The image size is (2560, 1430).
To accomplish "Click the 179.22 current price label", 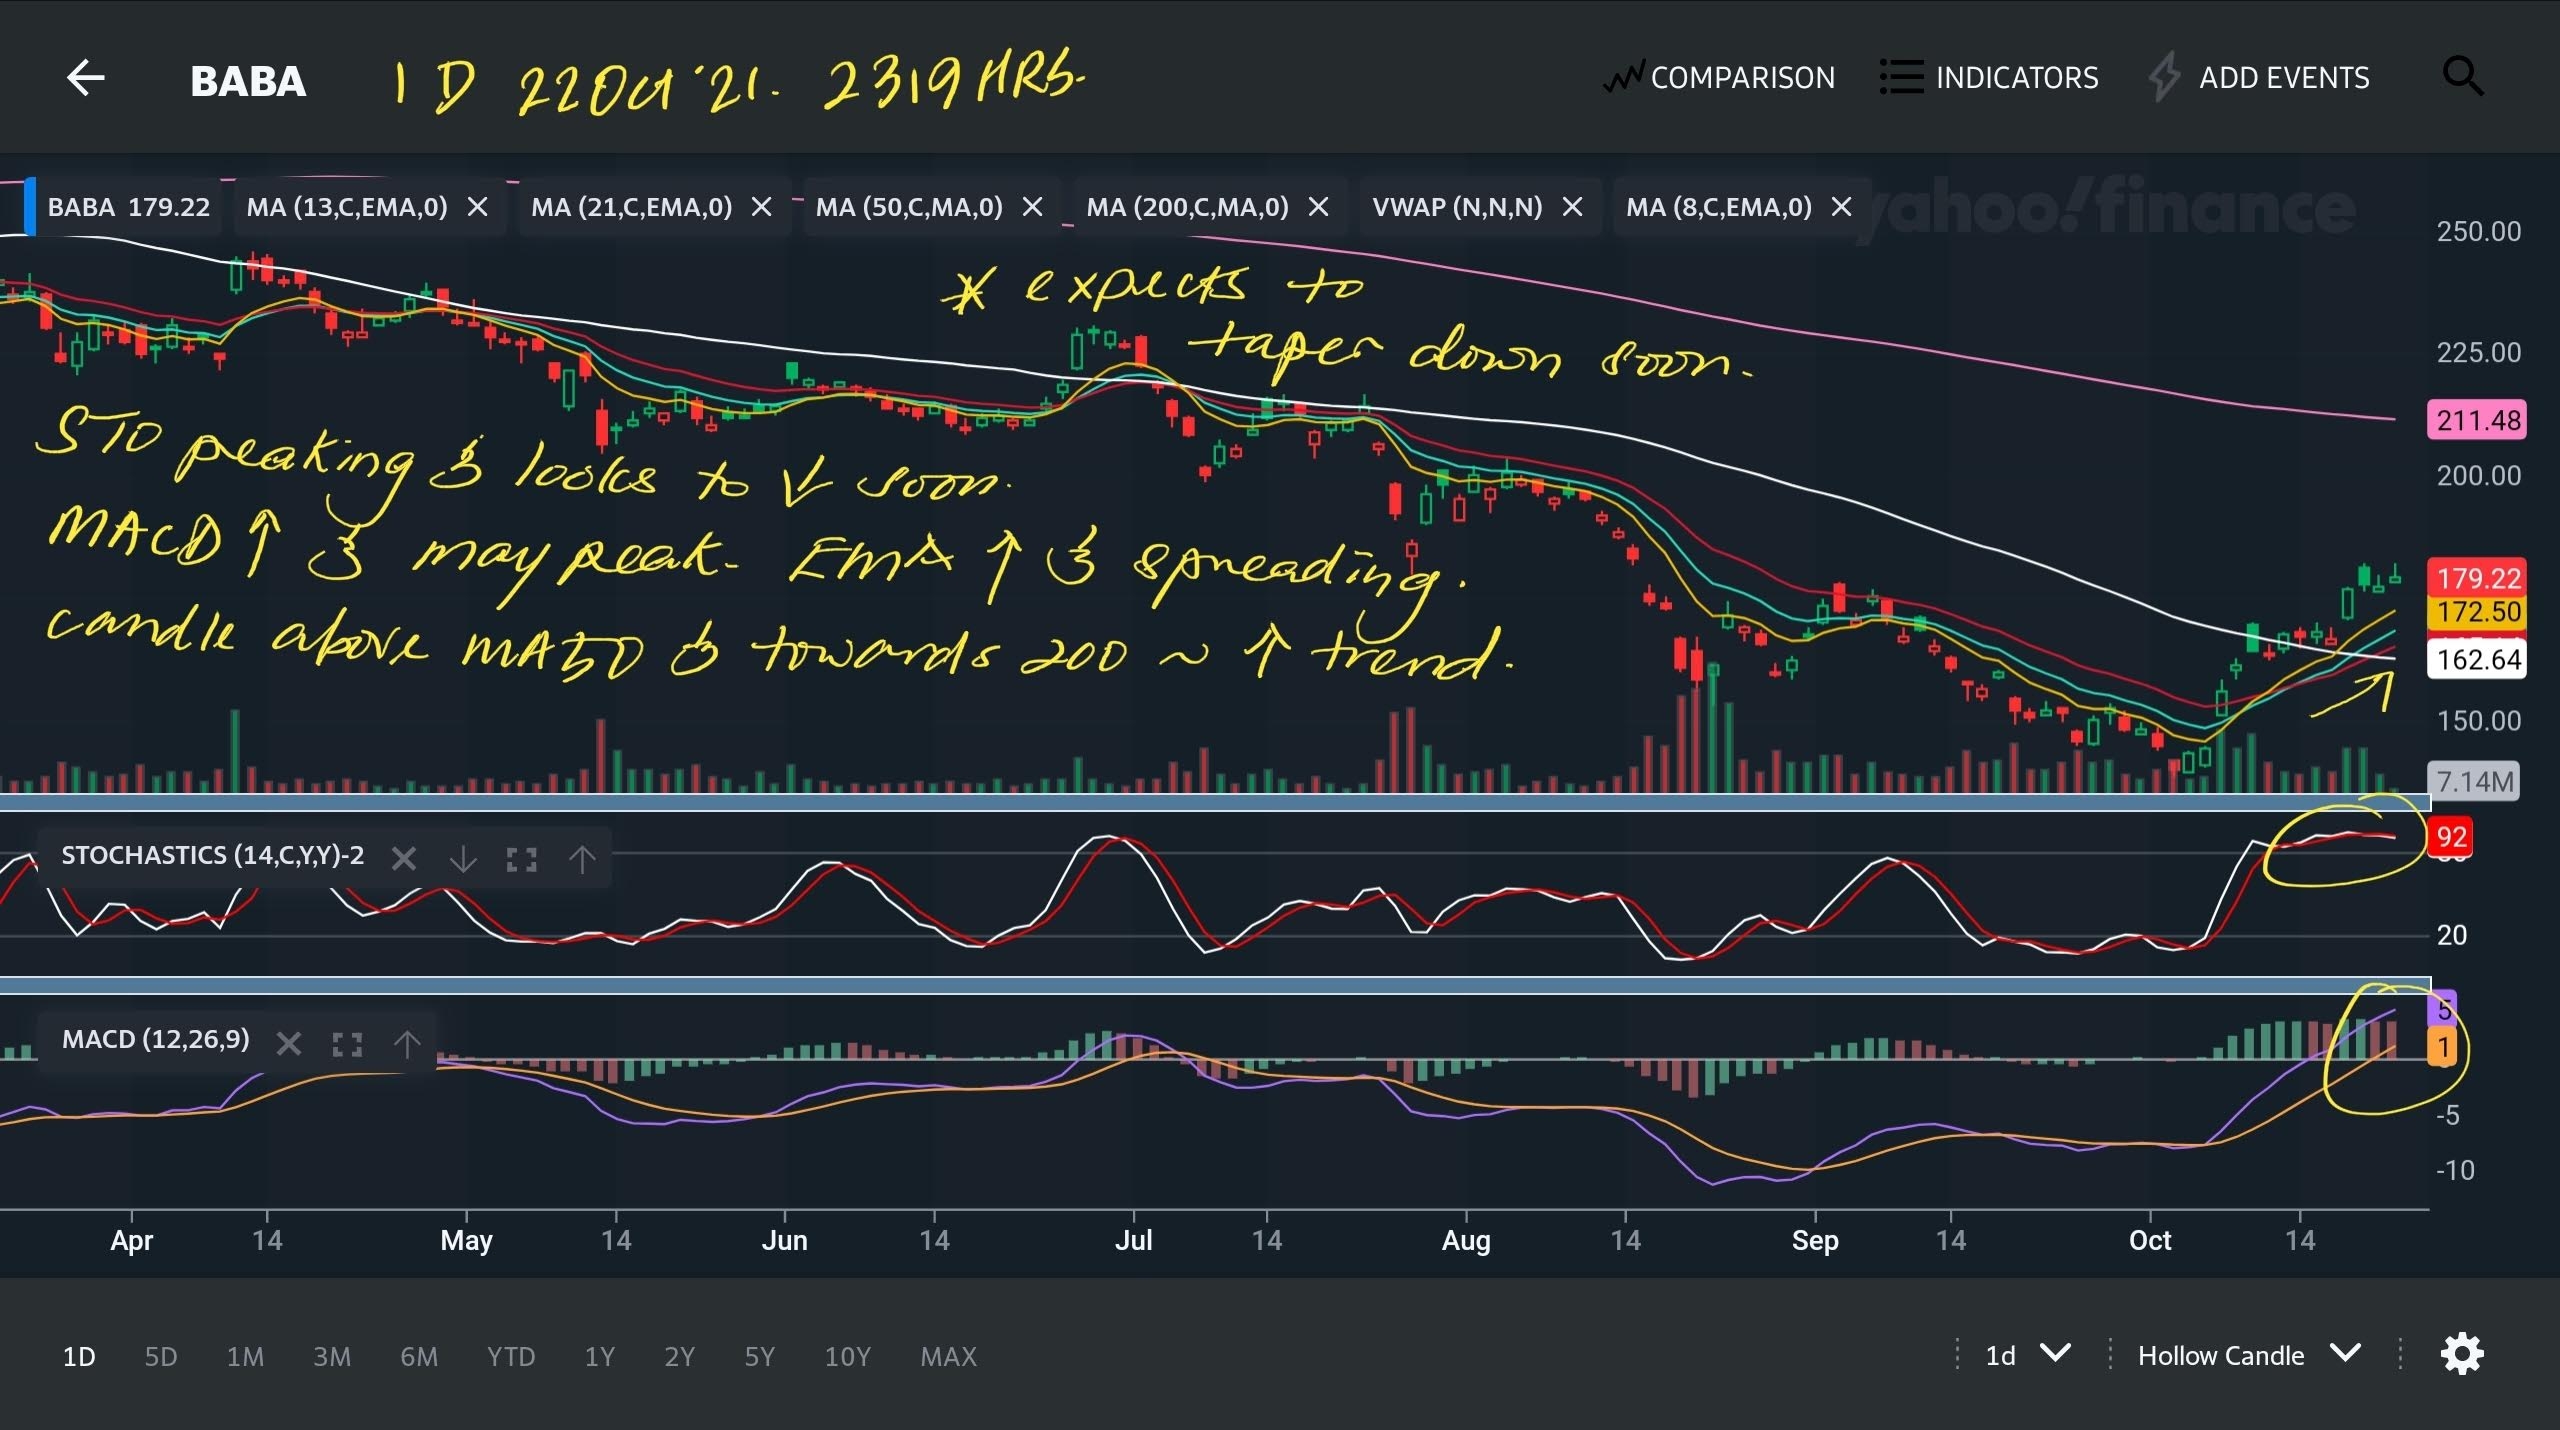I will (x=2477, y=577).
